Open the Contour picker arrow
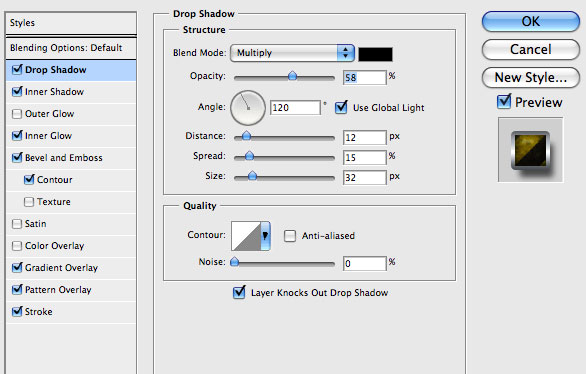 [x=265, y=235]
